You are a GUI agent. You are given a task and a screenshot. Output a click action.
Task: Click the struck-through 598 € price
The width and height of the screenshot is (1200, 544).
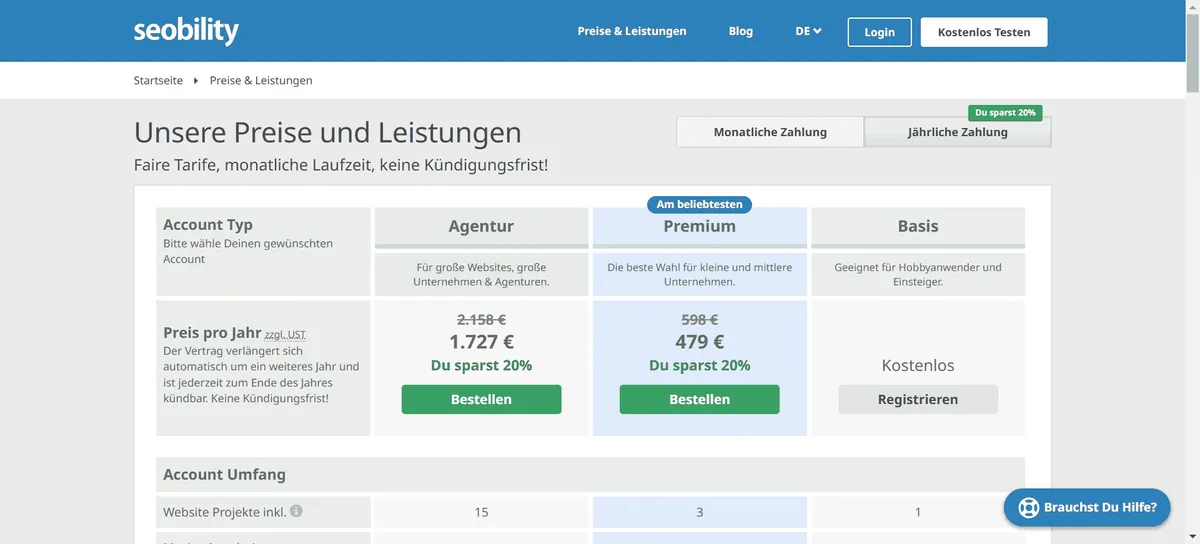coord(700,320)
